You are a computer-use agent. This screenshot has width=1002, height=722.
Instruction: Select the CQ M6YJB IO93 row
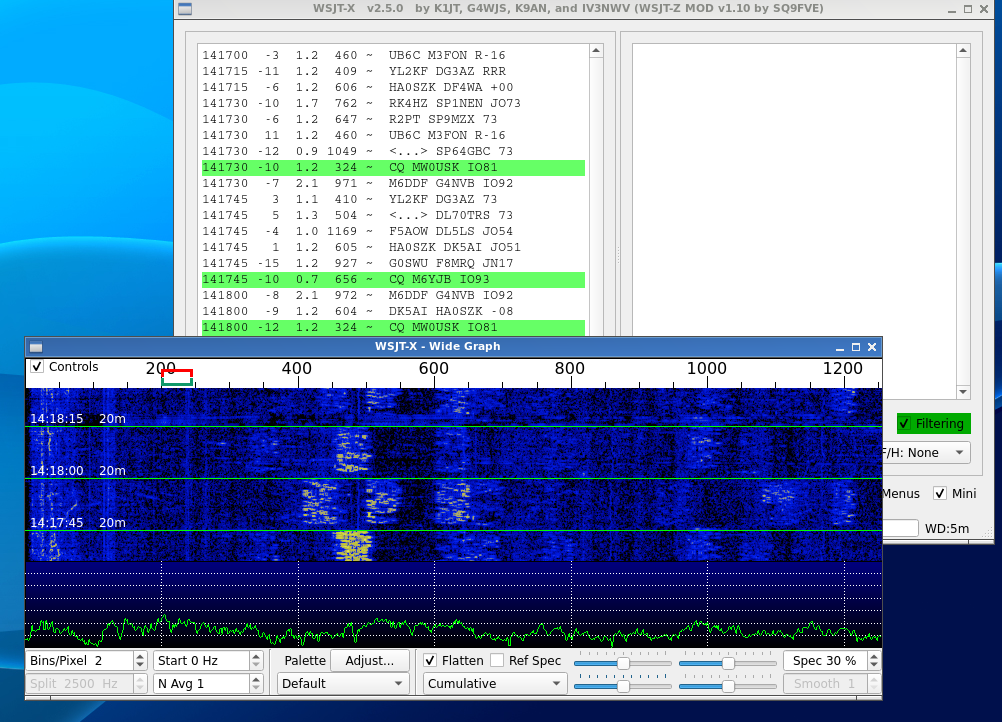[393, 279]
